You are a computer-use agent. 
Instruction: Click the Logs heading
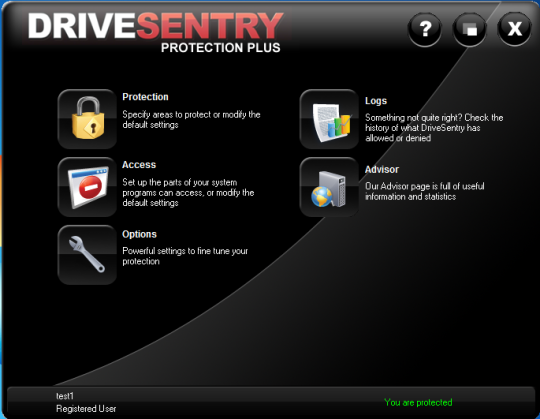[376, 101]
